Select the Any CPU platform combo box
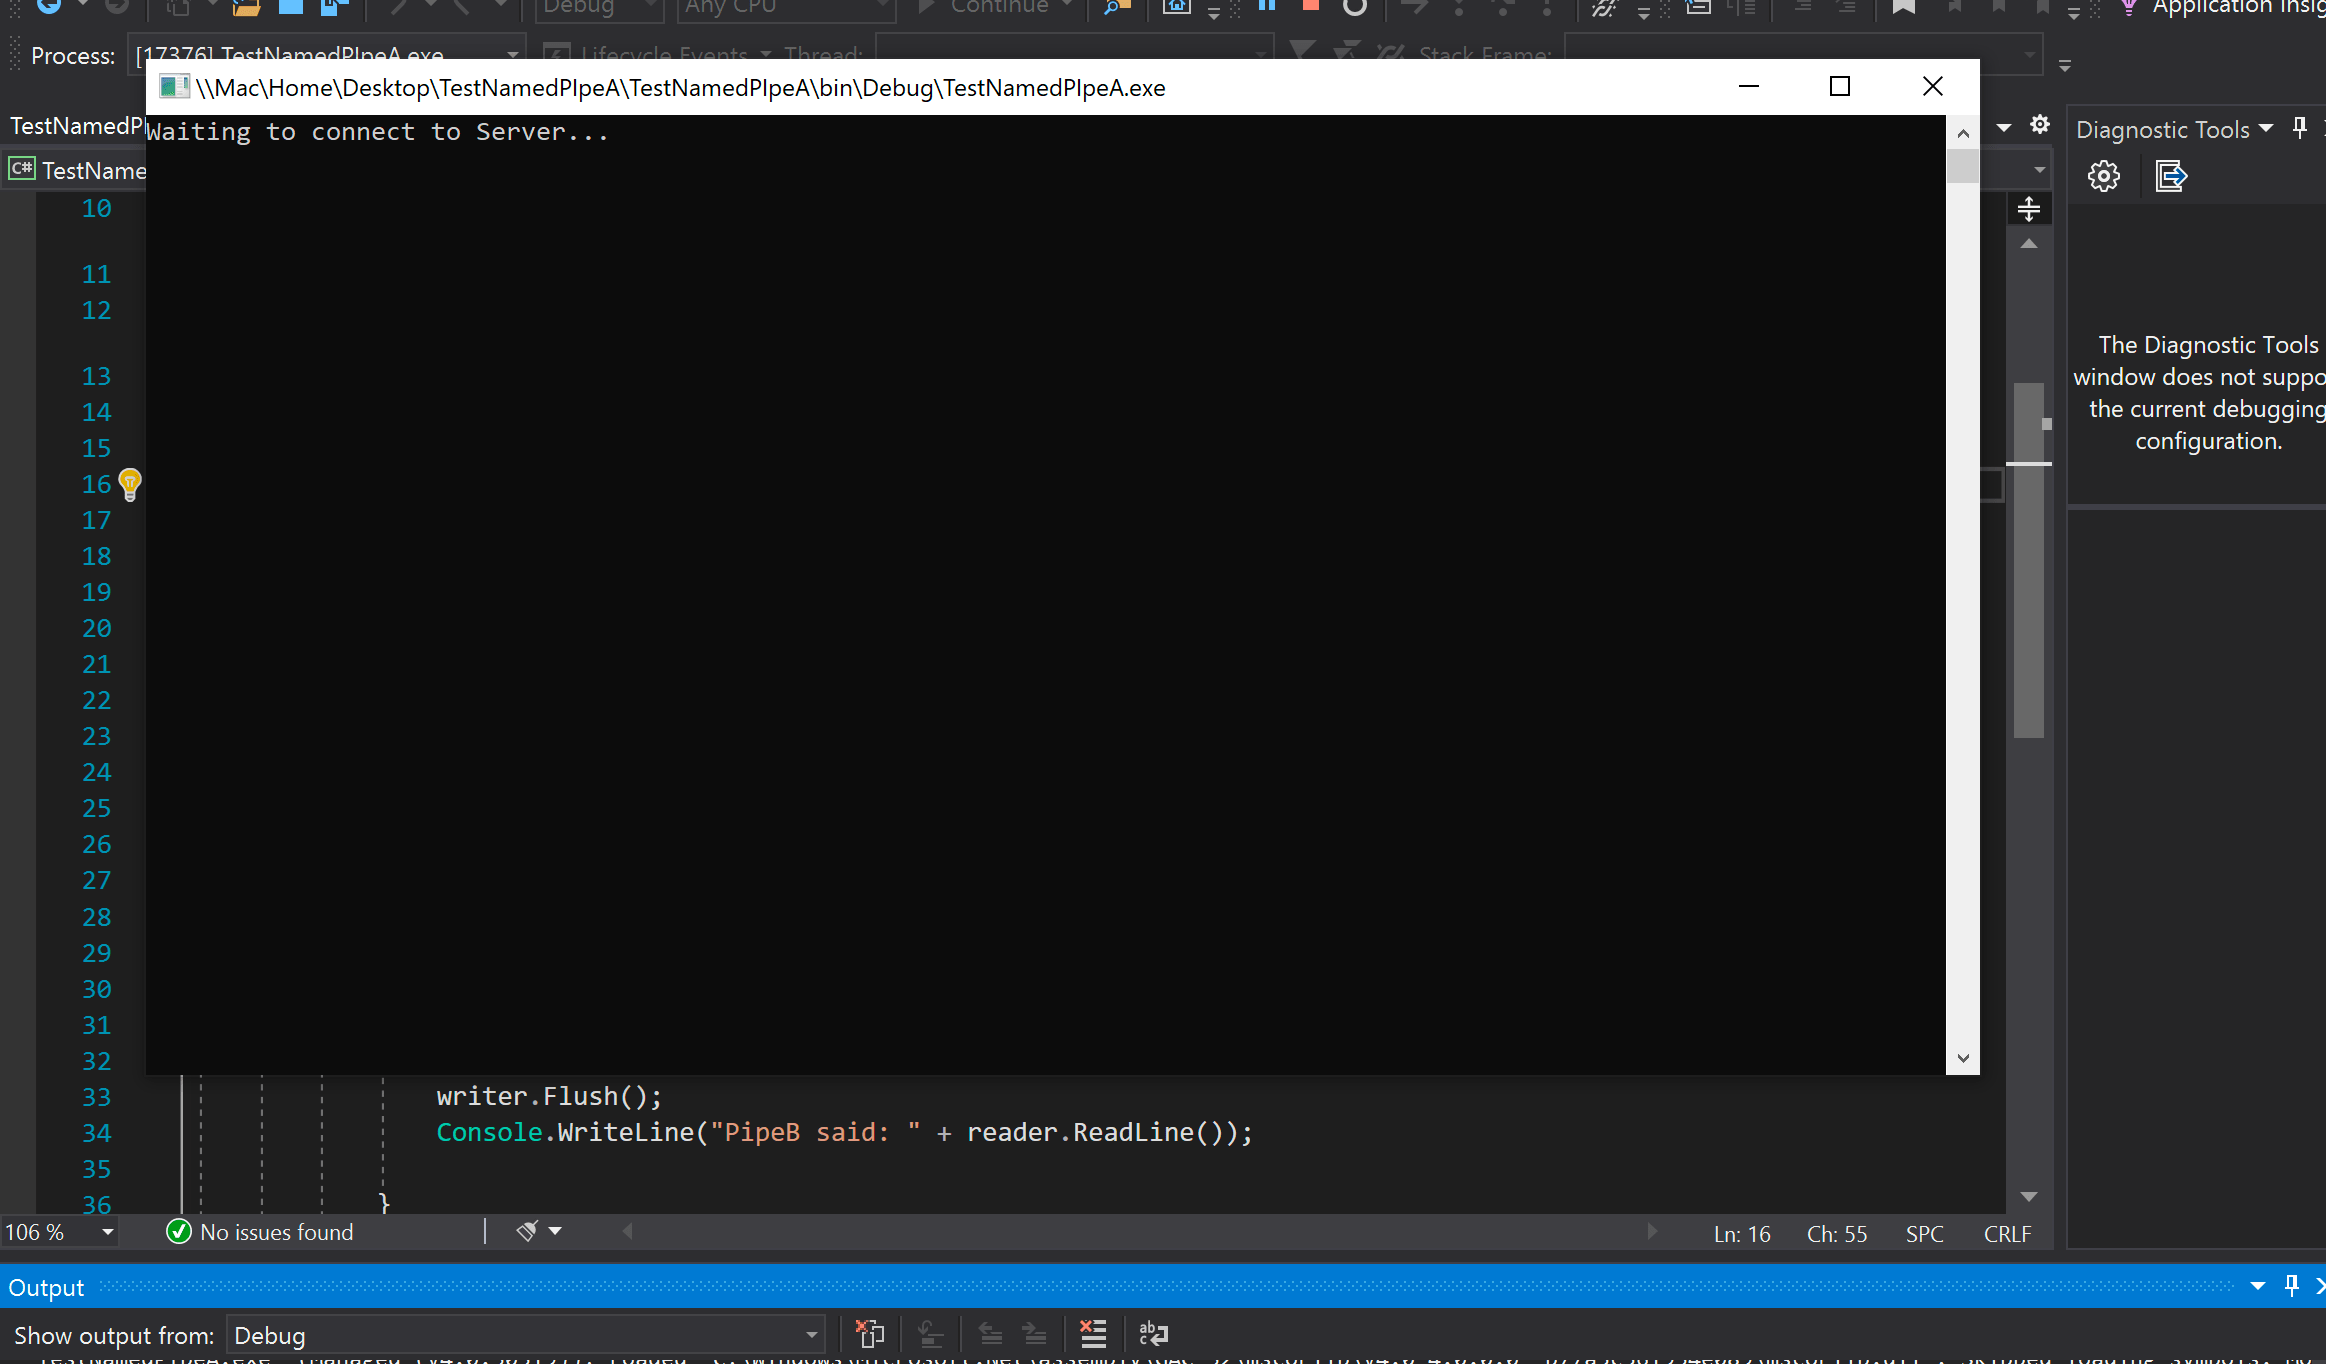Screen dimensions: 2326x1364 786,7
